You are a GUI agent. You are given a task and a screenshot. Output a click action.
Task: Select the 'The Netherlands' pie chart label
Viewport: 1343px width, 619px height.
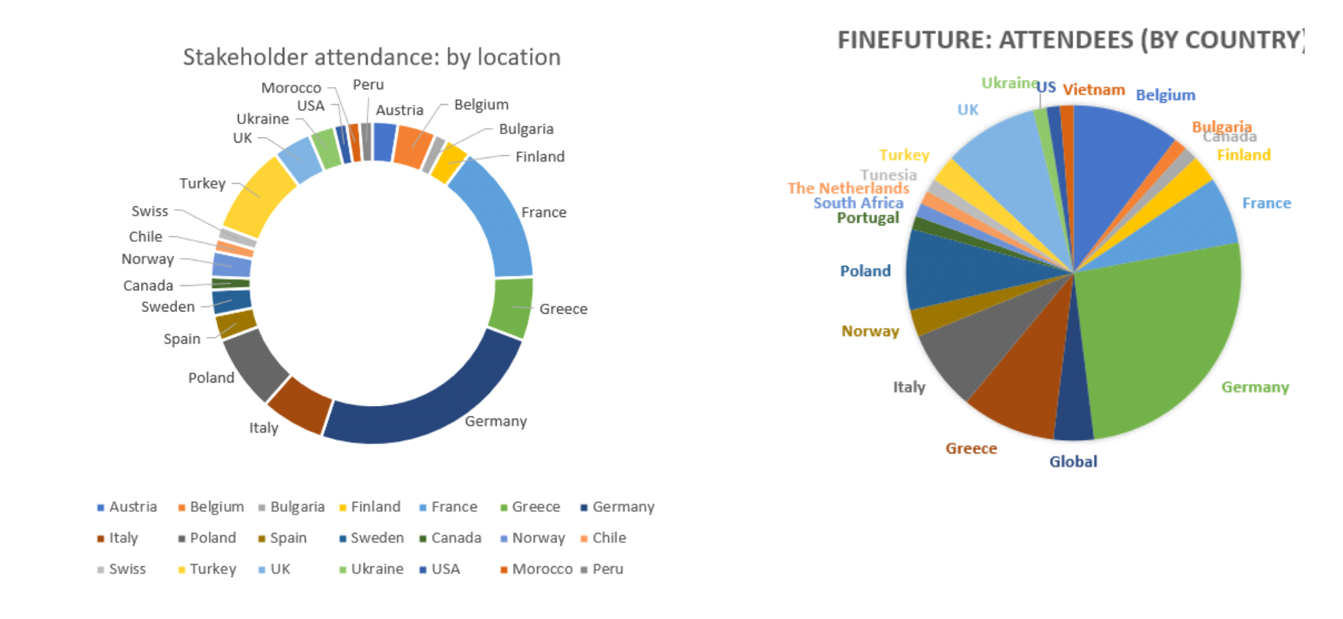[x=848, y=188]
